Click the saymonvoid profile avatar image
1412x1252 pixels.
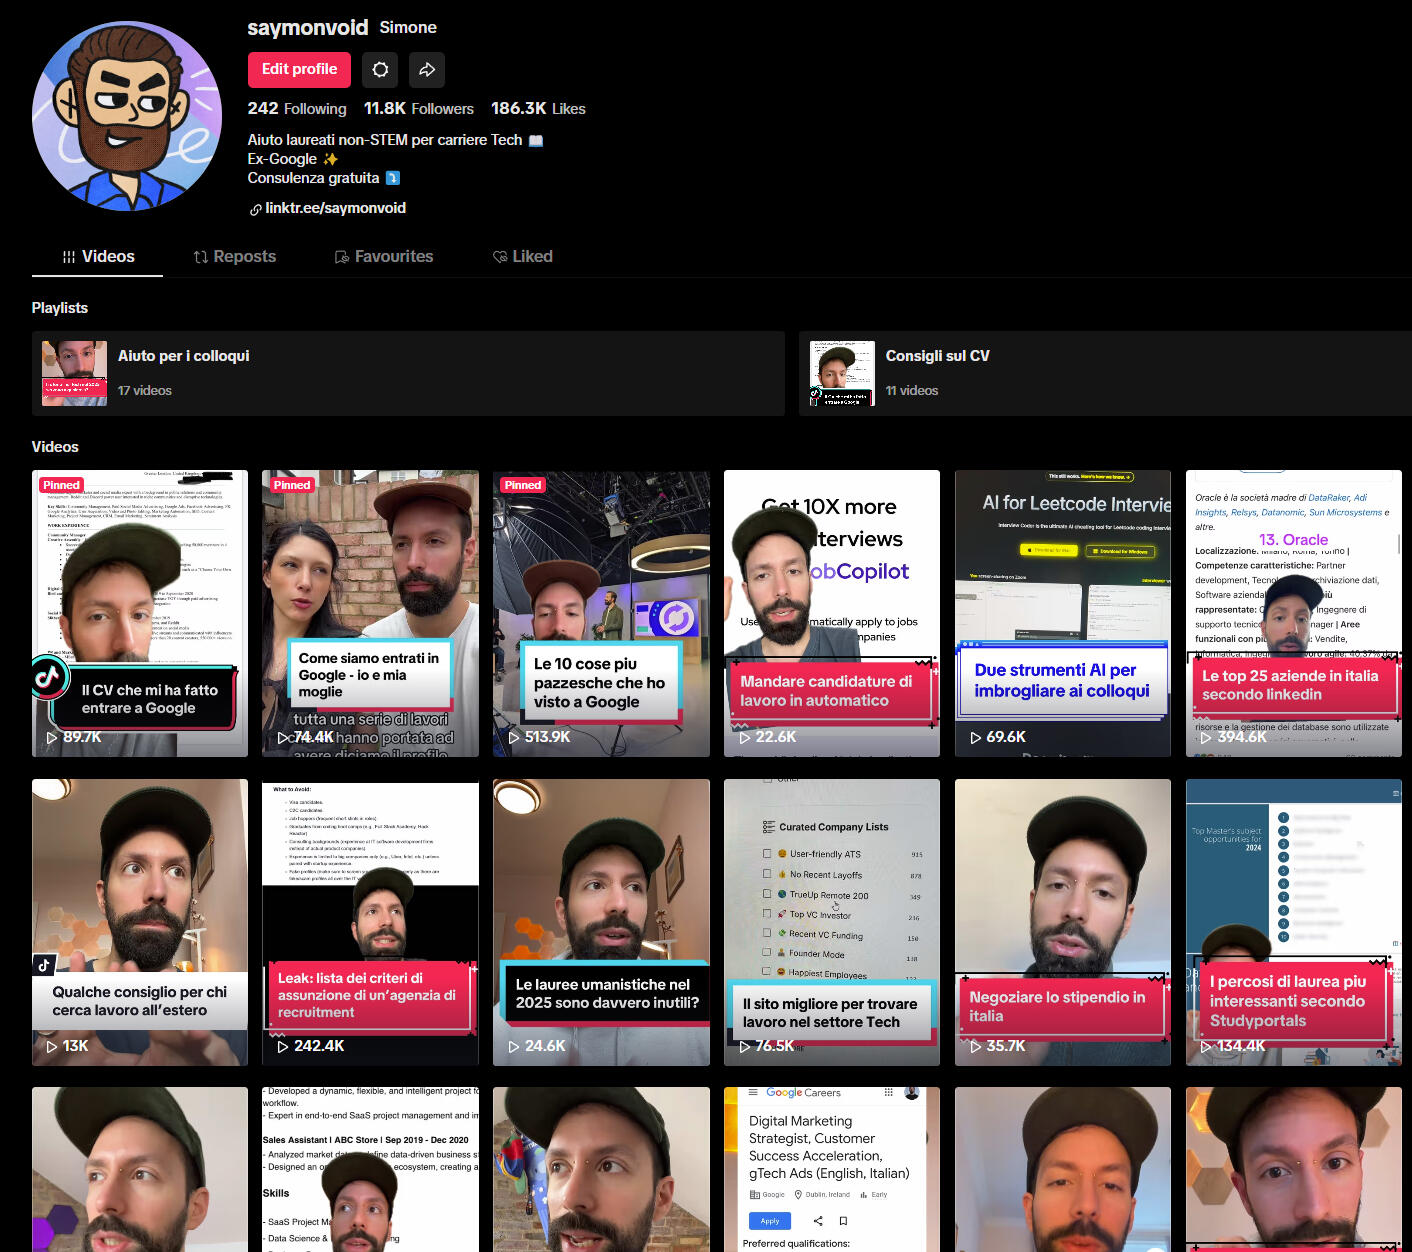pyautogui.click(x=126, y=115)
